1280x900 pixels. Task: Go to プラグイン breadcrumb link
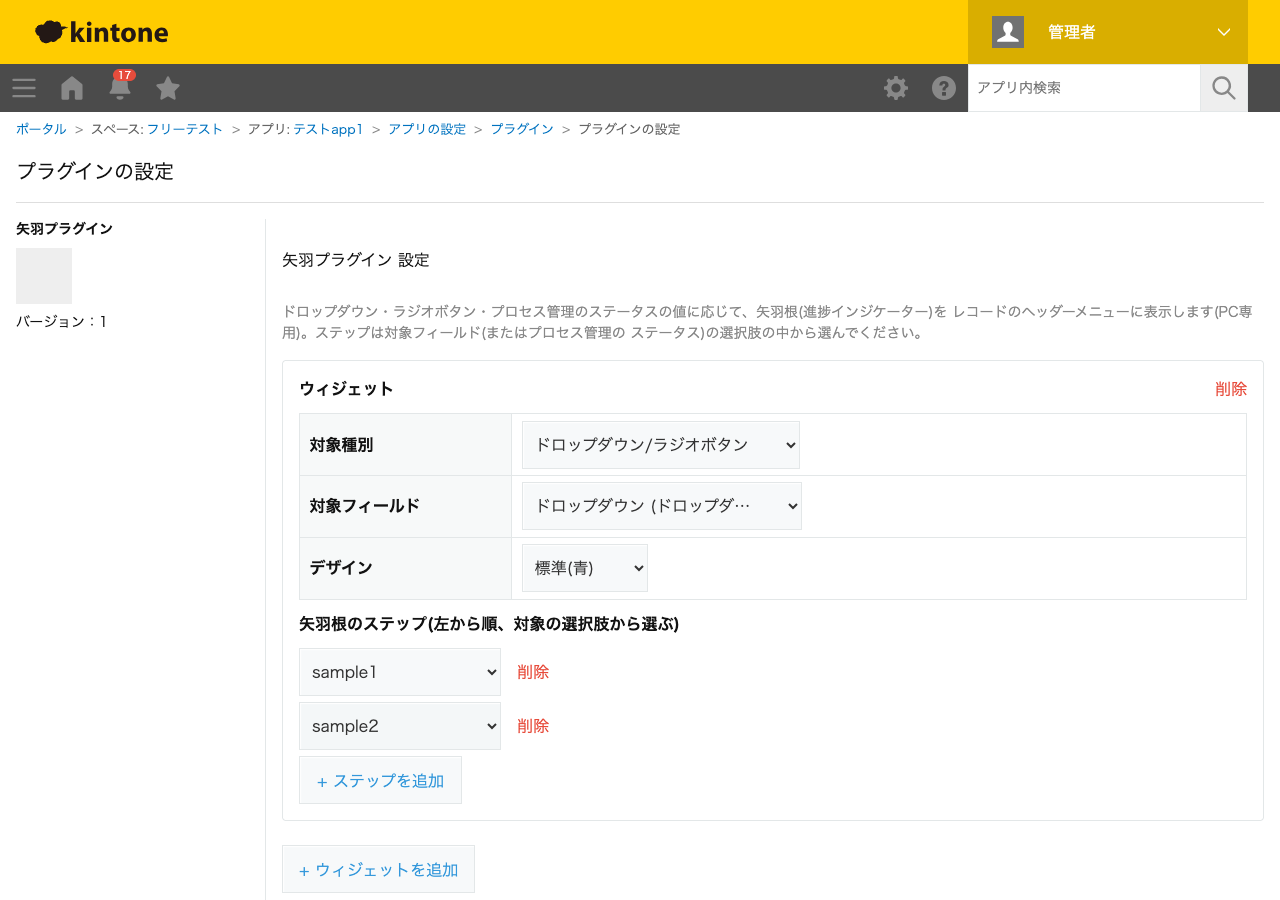[522, 129]
